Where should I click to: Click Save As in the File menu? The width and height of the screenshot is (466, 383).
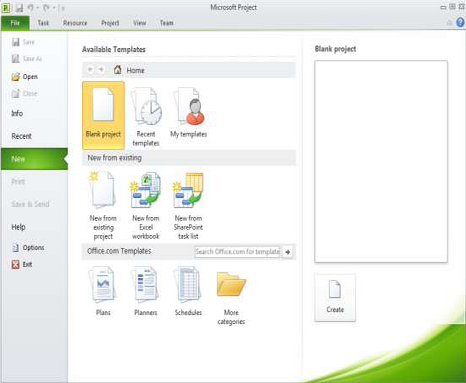tap(27, 59)
